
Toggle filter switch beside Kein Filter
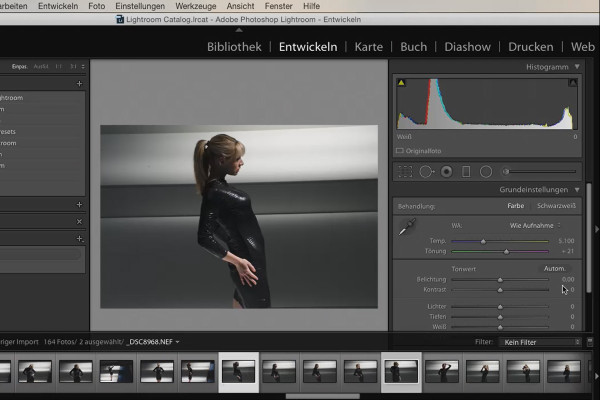pyautogui.click(x=590, y=341)
